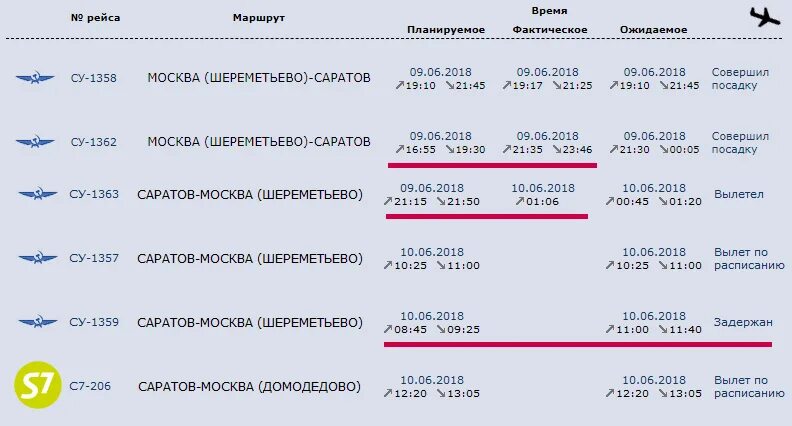Click the № рейса column header
Image resolution: width=792 pixels, height=426 pixels.
coord(95,18)
